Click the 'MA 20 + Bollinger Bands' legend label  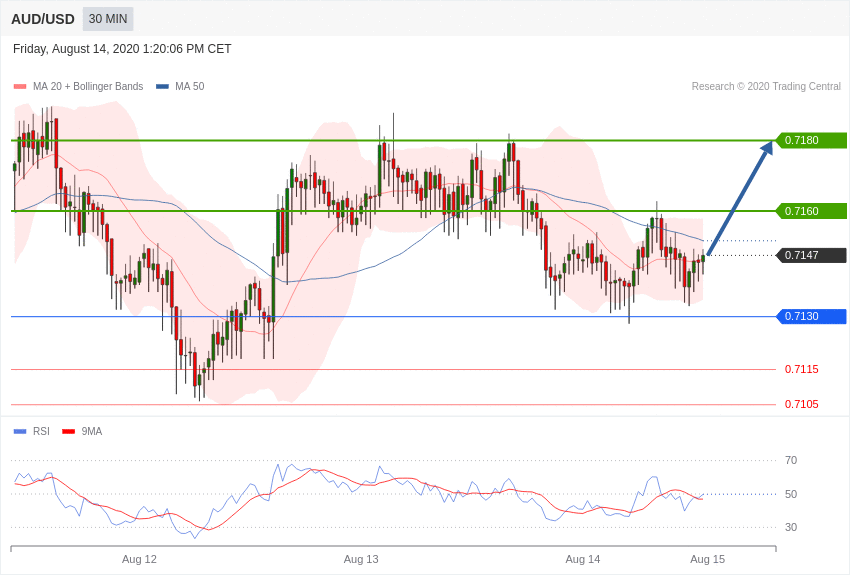(88, 86)
